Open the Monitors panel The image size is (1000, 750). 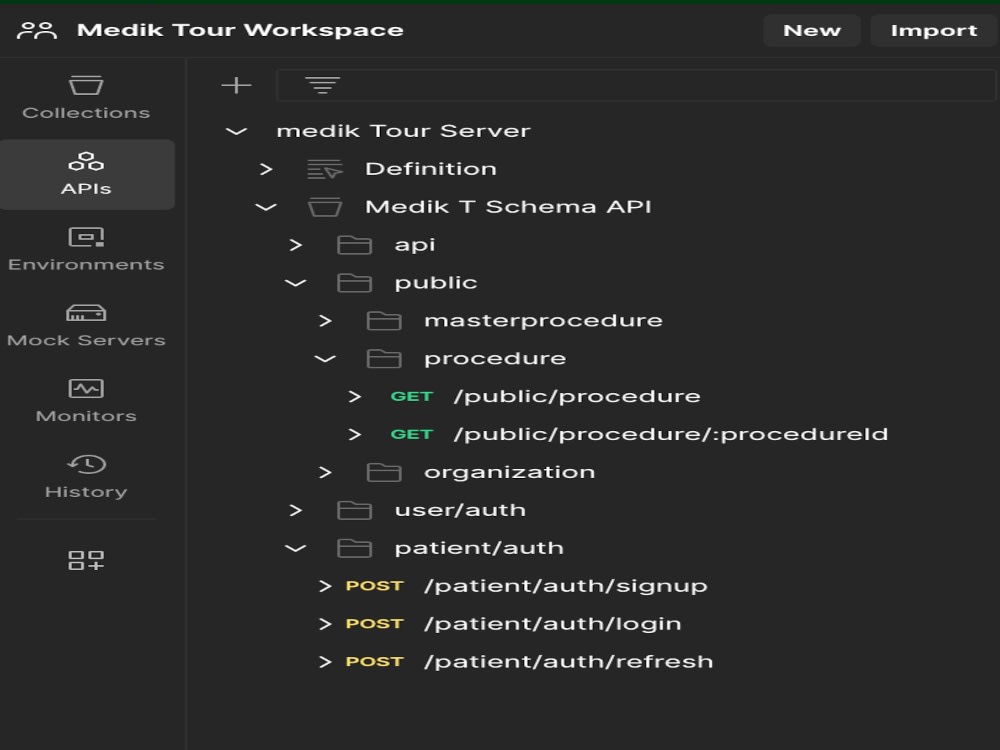(86, 398)
